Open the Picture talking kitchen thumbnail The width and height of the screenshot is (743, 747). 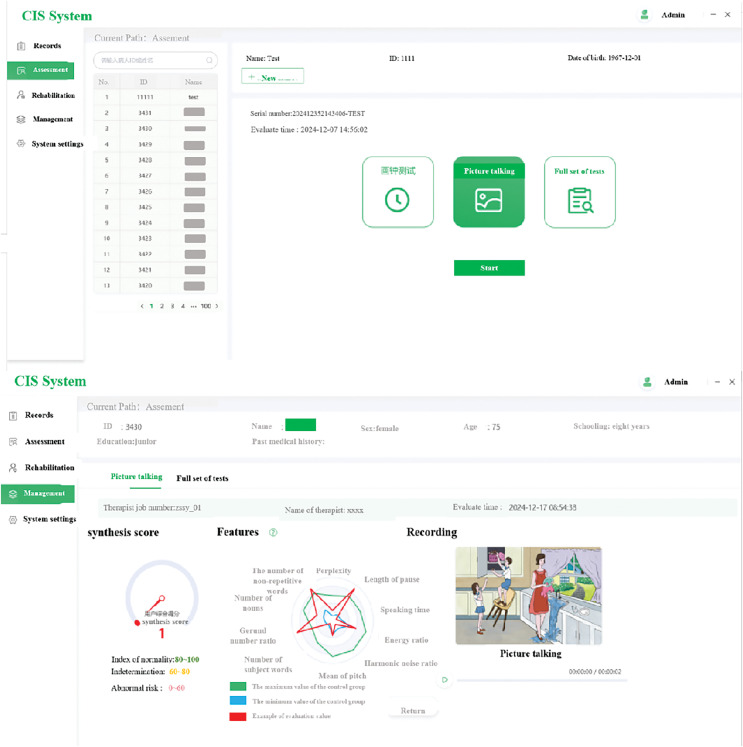click(529, 596)
